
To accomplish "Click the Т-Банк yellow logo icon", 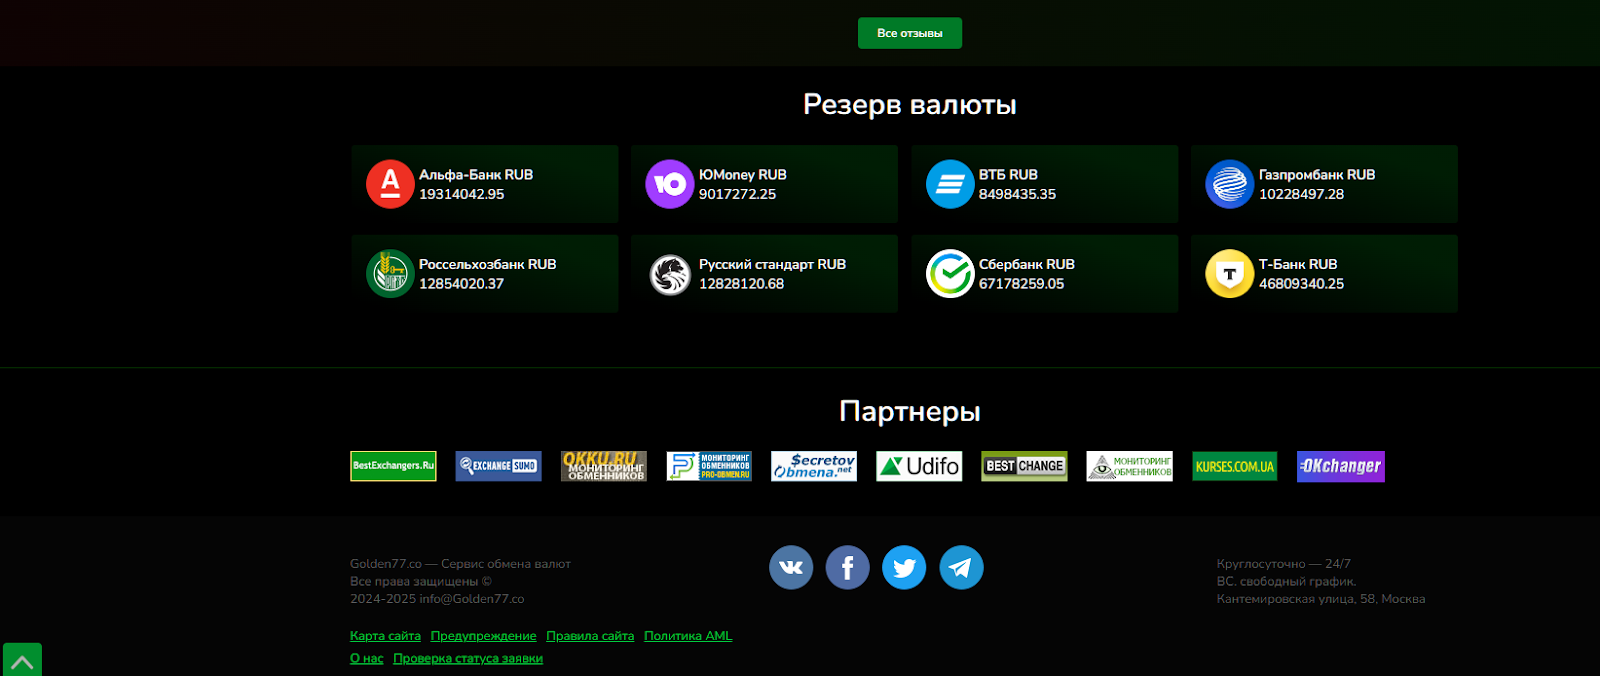I will click(1230, 274).
